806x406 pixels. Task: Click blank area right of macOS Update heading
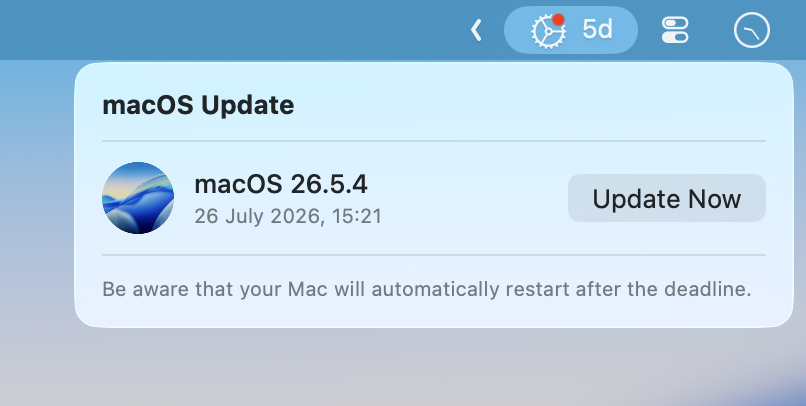[529, 105]
